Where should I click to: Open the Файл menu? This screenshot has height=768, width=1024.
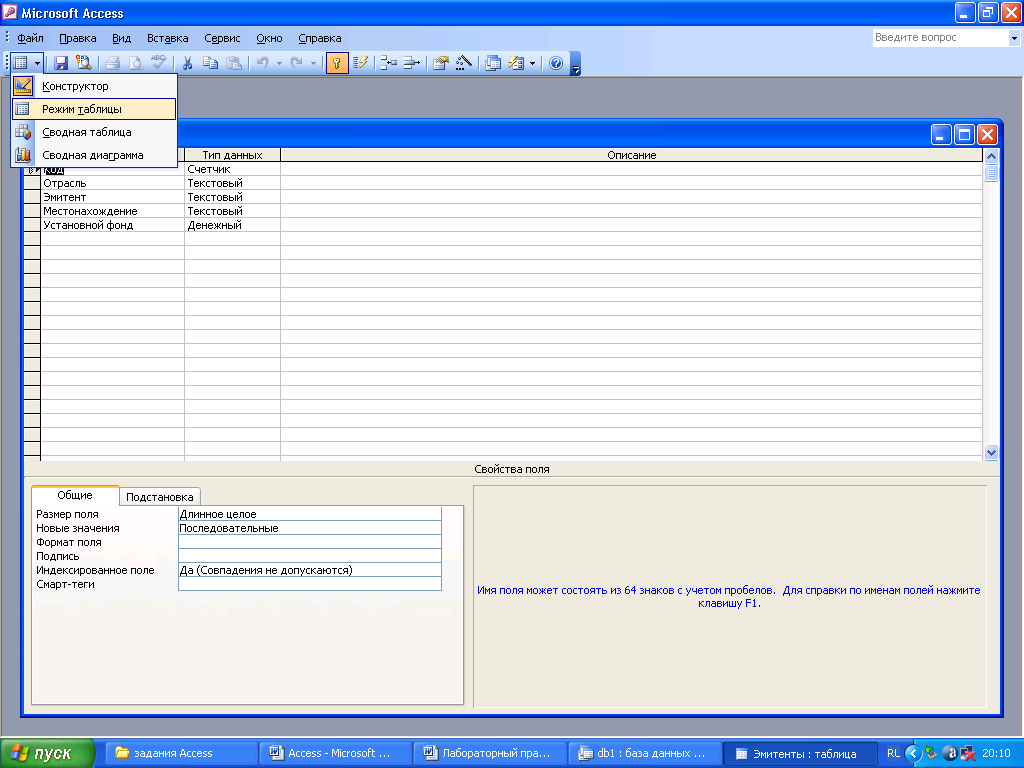[30, 38]
